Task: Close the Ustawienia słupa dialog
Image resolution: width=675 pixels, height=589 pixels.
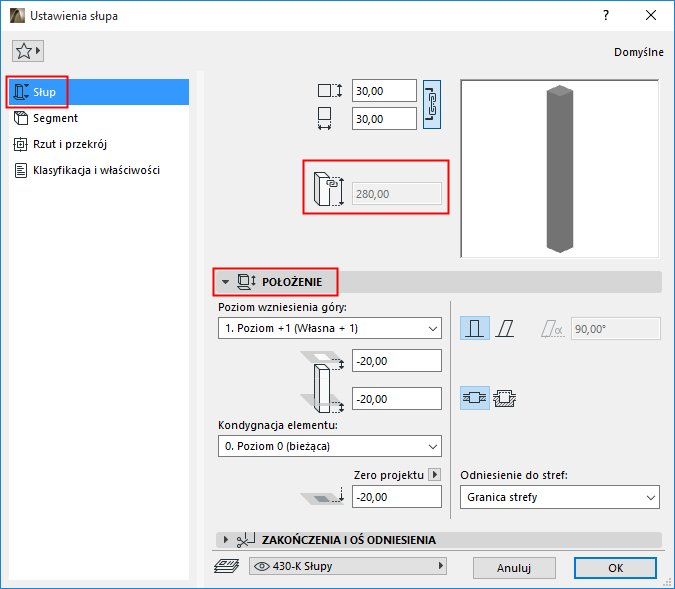Action: coord(651,16)
